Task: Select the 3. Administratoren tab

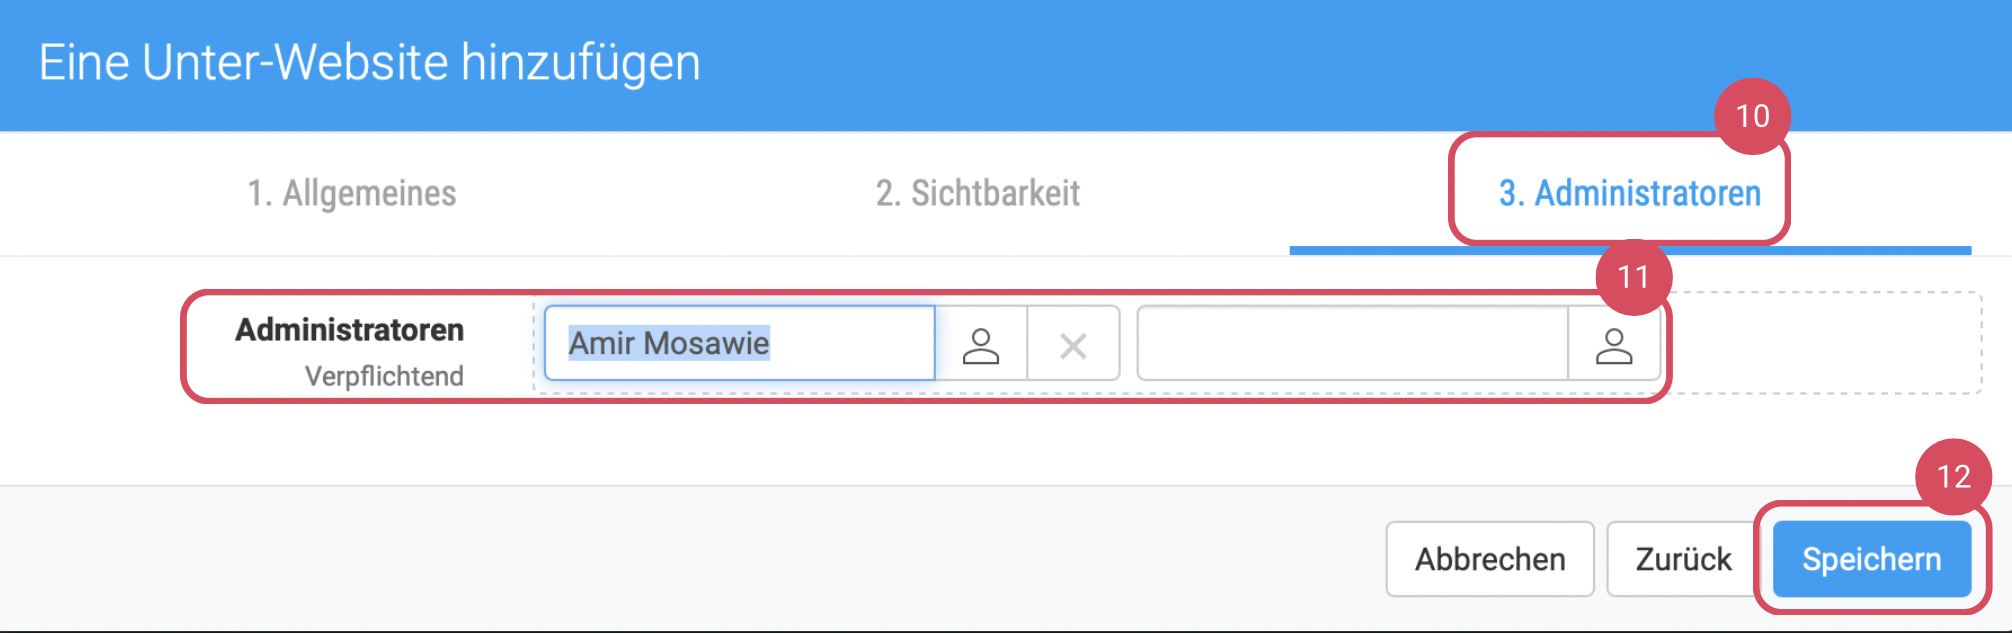Action: point(1629,193)
